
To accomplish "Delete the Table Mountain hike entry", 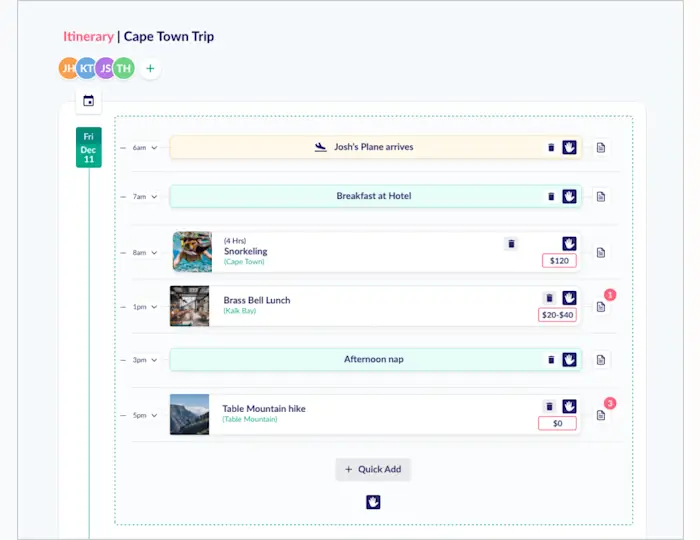I will tap(550, 406).
